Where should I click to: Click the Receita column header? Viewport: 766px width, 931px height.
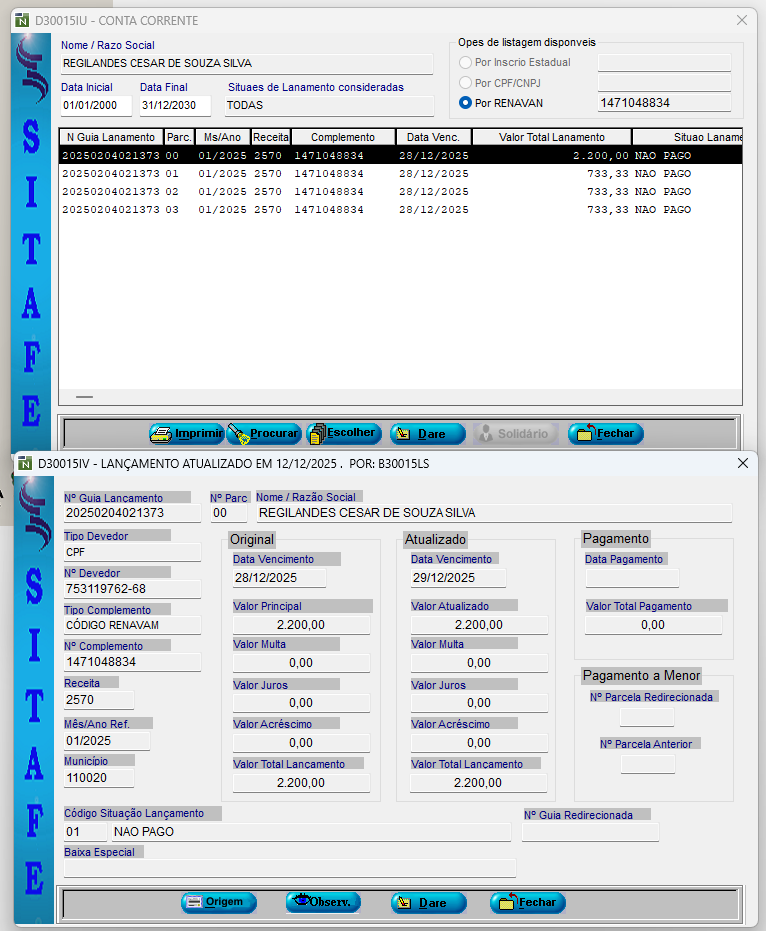coord(270,137)
